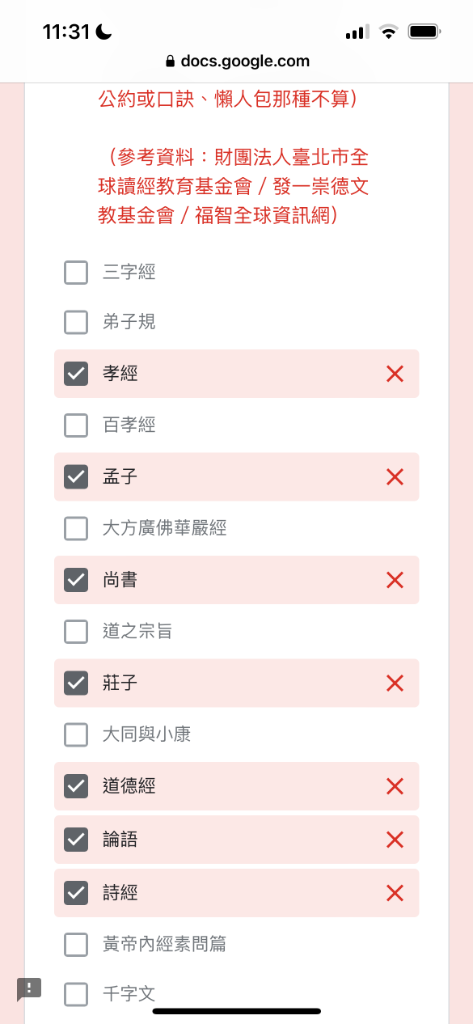Tap the red X beside 論語
This screenshot has width=473, height=1024.
pos(395,839)
